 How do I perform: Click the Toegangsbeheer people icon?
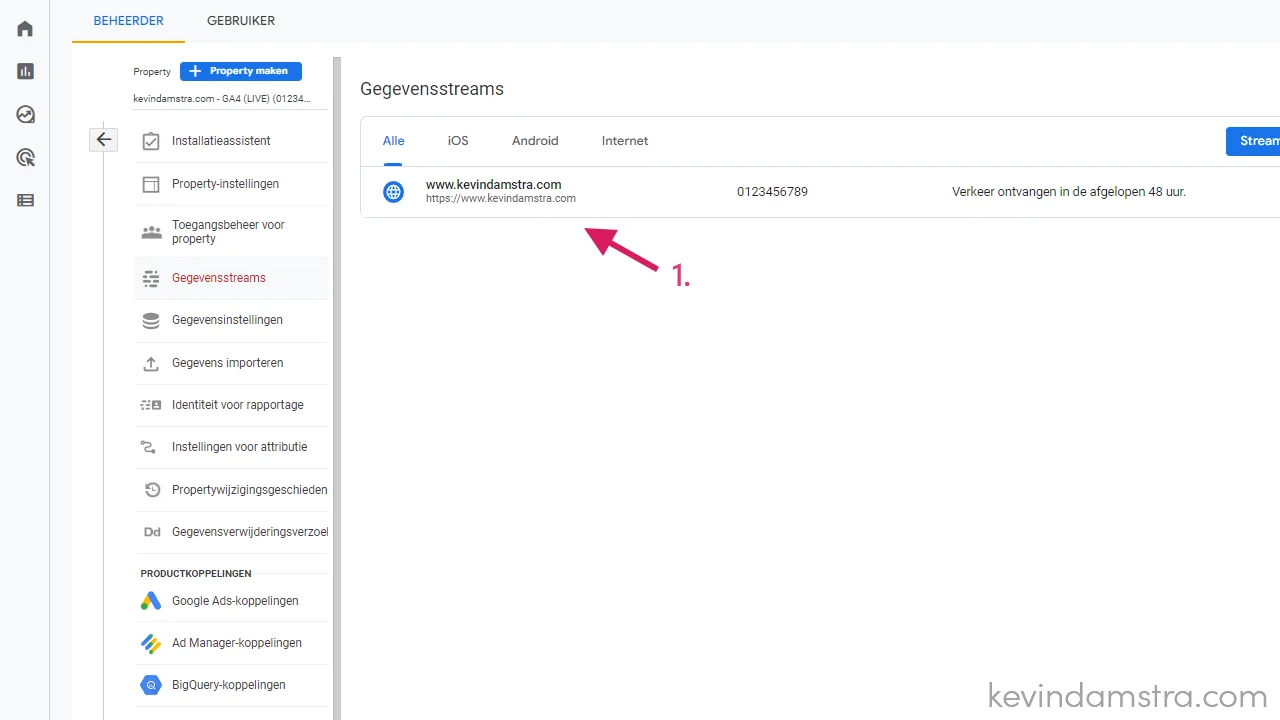tap(151, 232)
